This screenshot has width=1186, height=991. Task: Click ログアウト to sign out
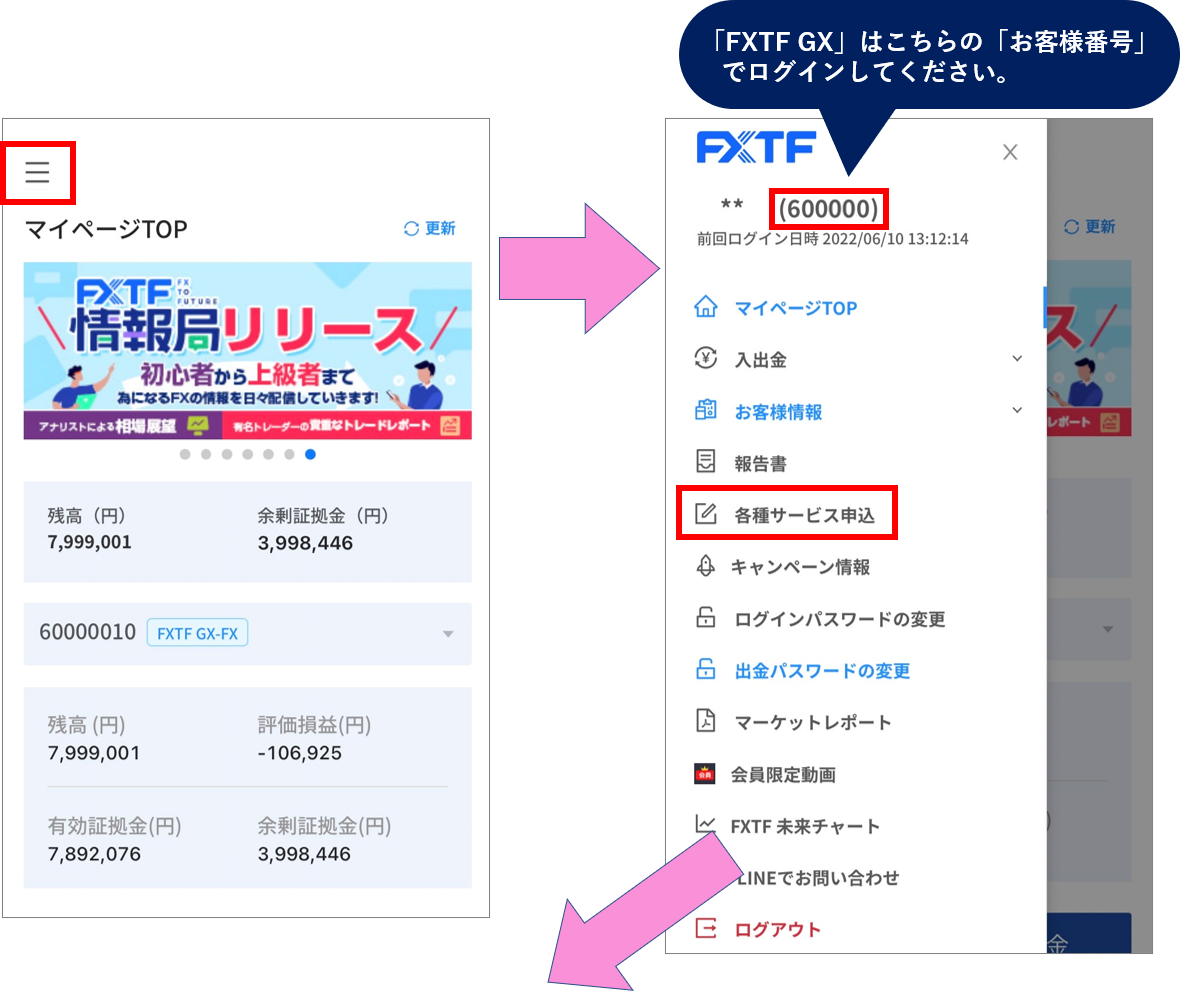pyautogui.click(x=778, y=930)
